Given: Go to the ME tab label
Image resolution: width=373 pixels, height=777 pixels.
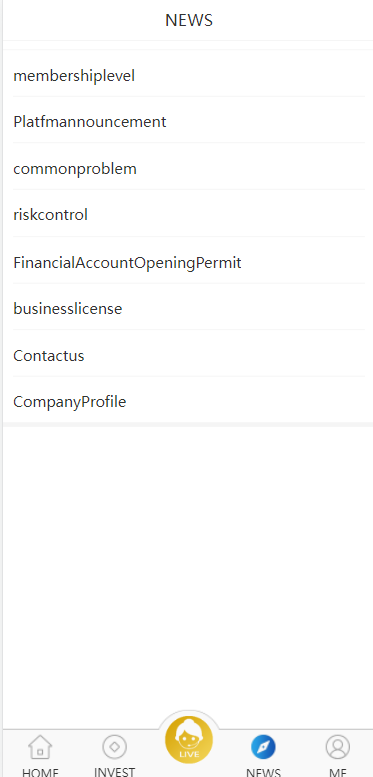Looking at the screenshot, I should tap(338, 772).
